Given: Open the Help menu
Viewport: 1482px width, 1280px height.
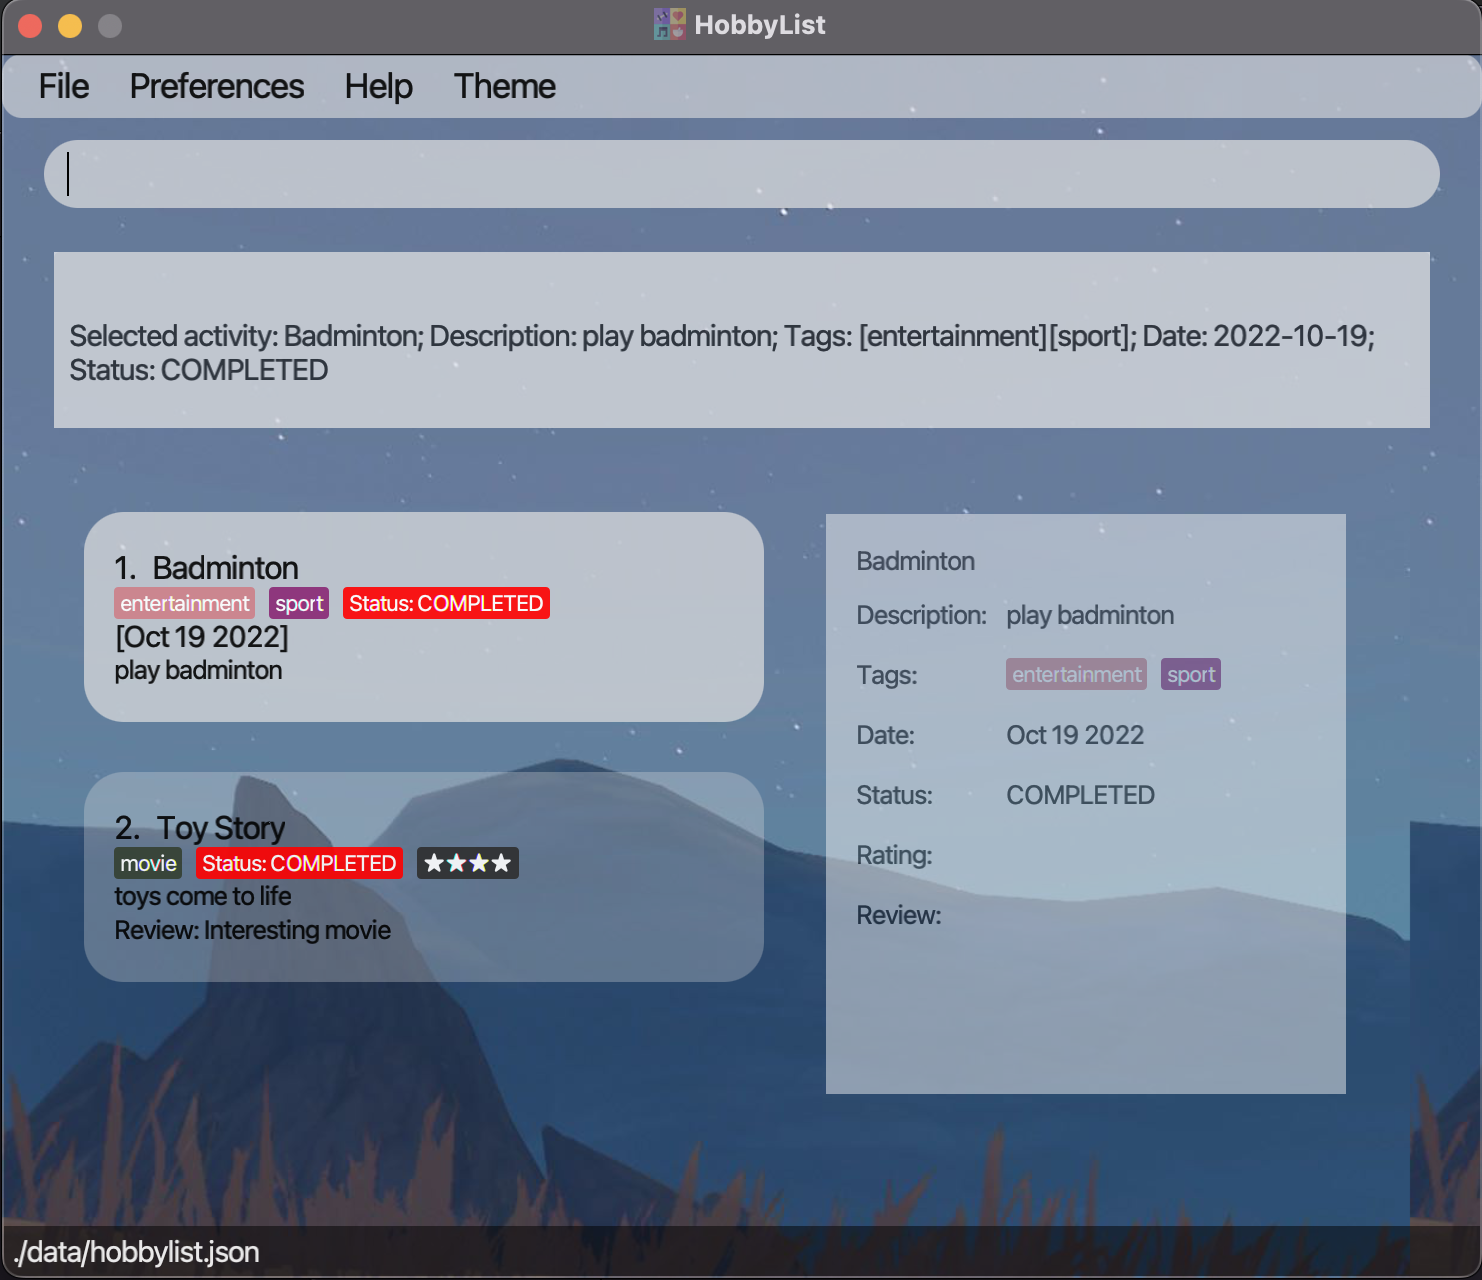Looking at the screenshot, I should pyautogui.click(x=379, y=87).
